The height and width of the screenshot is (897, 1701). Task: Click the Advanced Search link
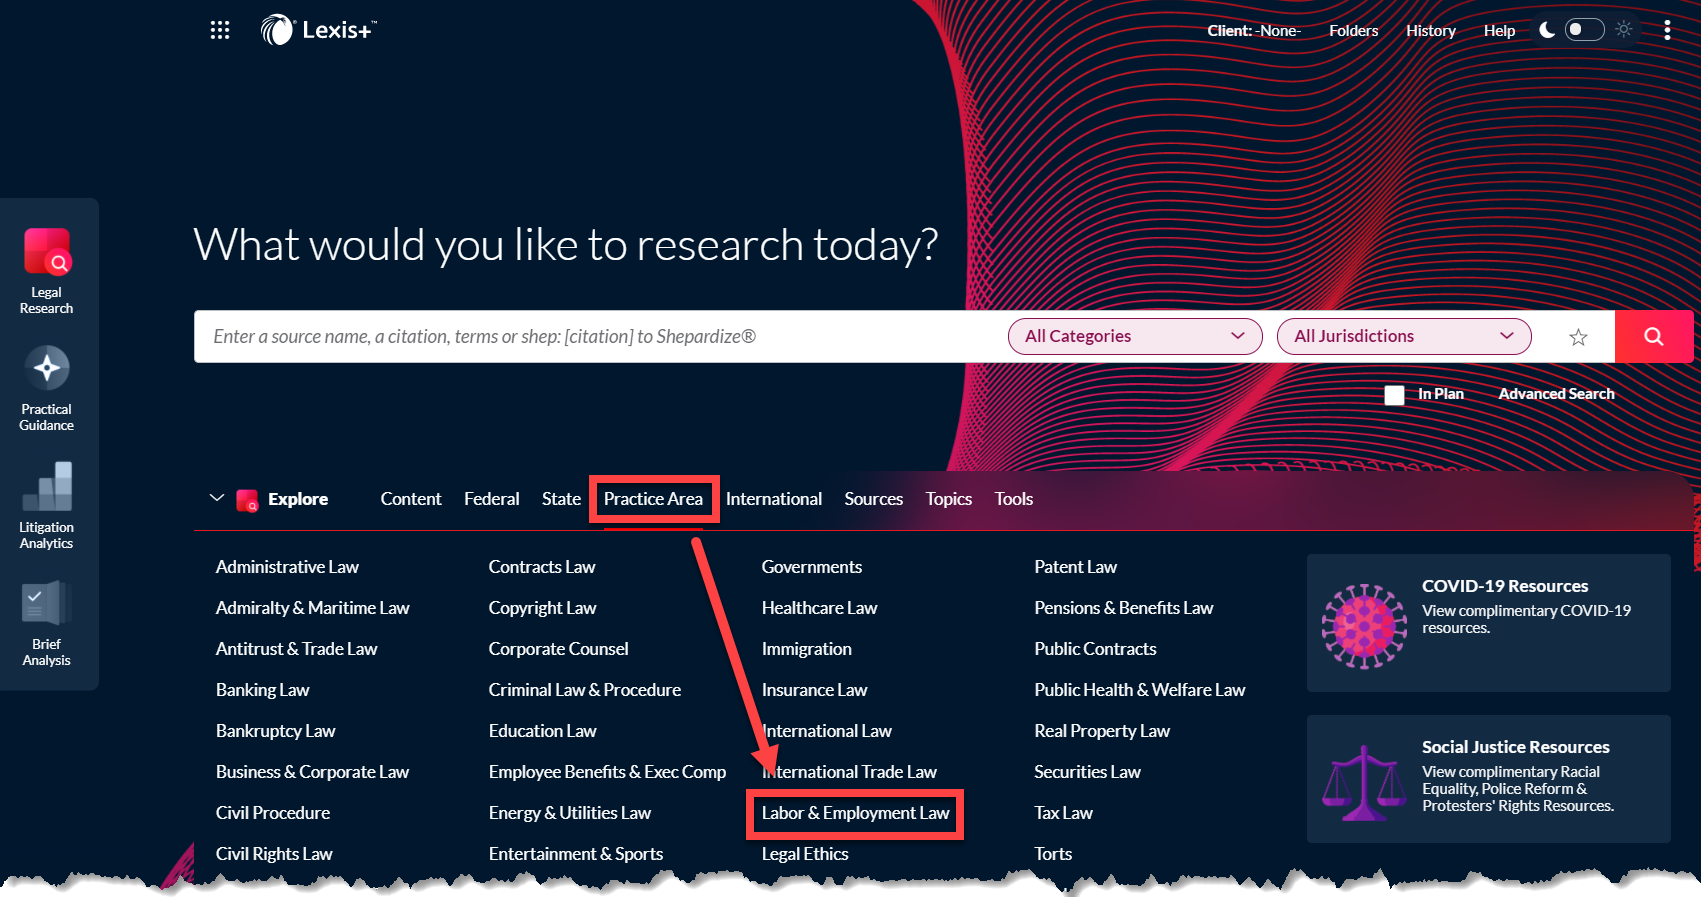pyautogui.click(x=1556, y=394)
